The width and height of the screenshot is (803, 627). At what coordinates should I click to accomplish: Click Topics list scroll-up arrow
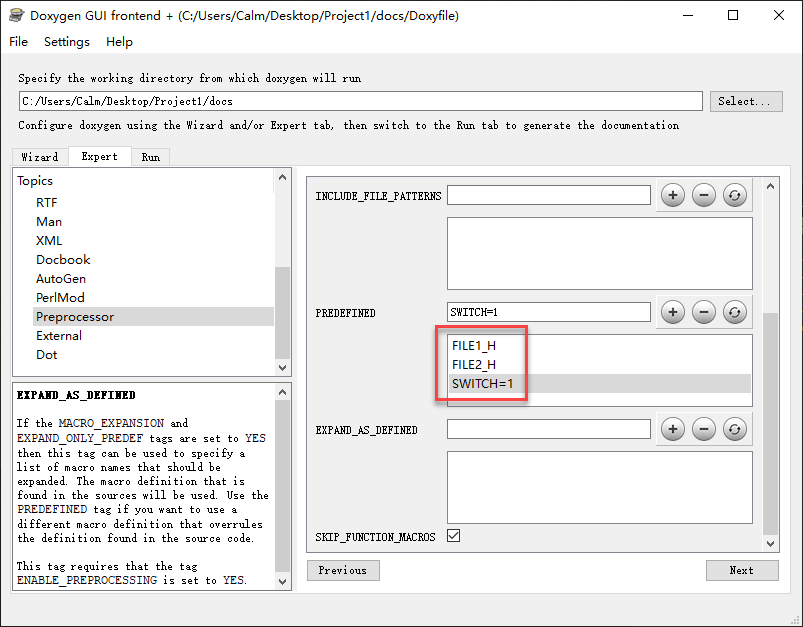click(282, 177)
